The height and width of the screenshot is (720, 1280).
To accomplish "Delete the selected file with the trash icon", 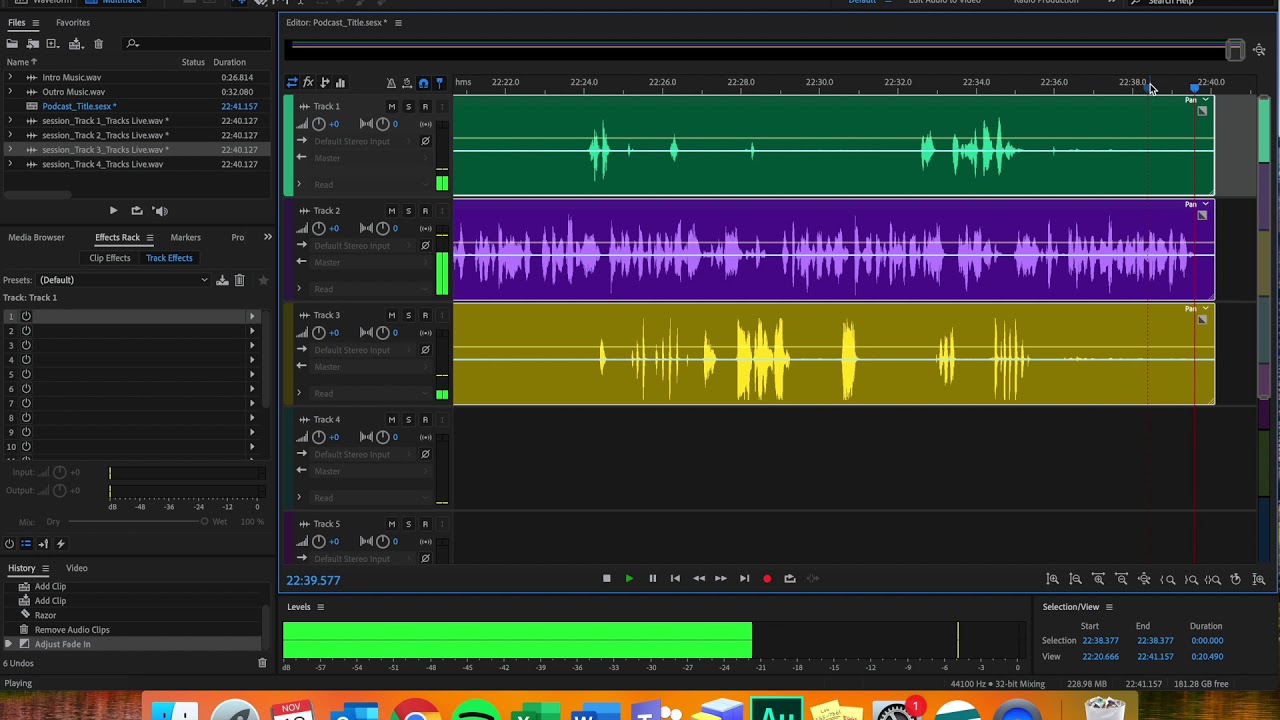I will pos(98,44).
